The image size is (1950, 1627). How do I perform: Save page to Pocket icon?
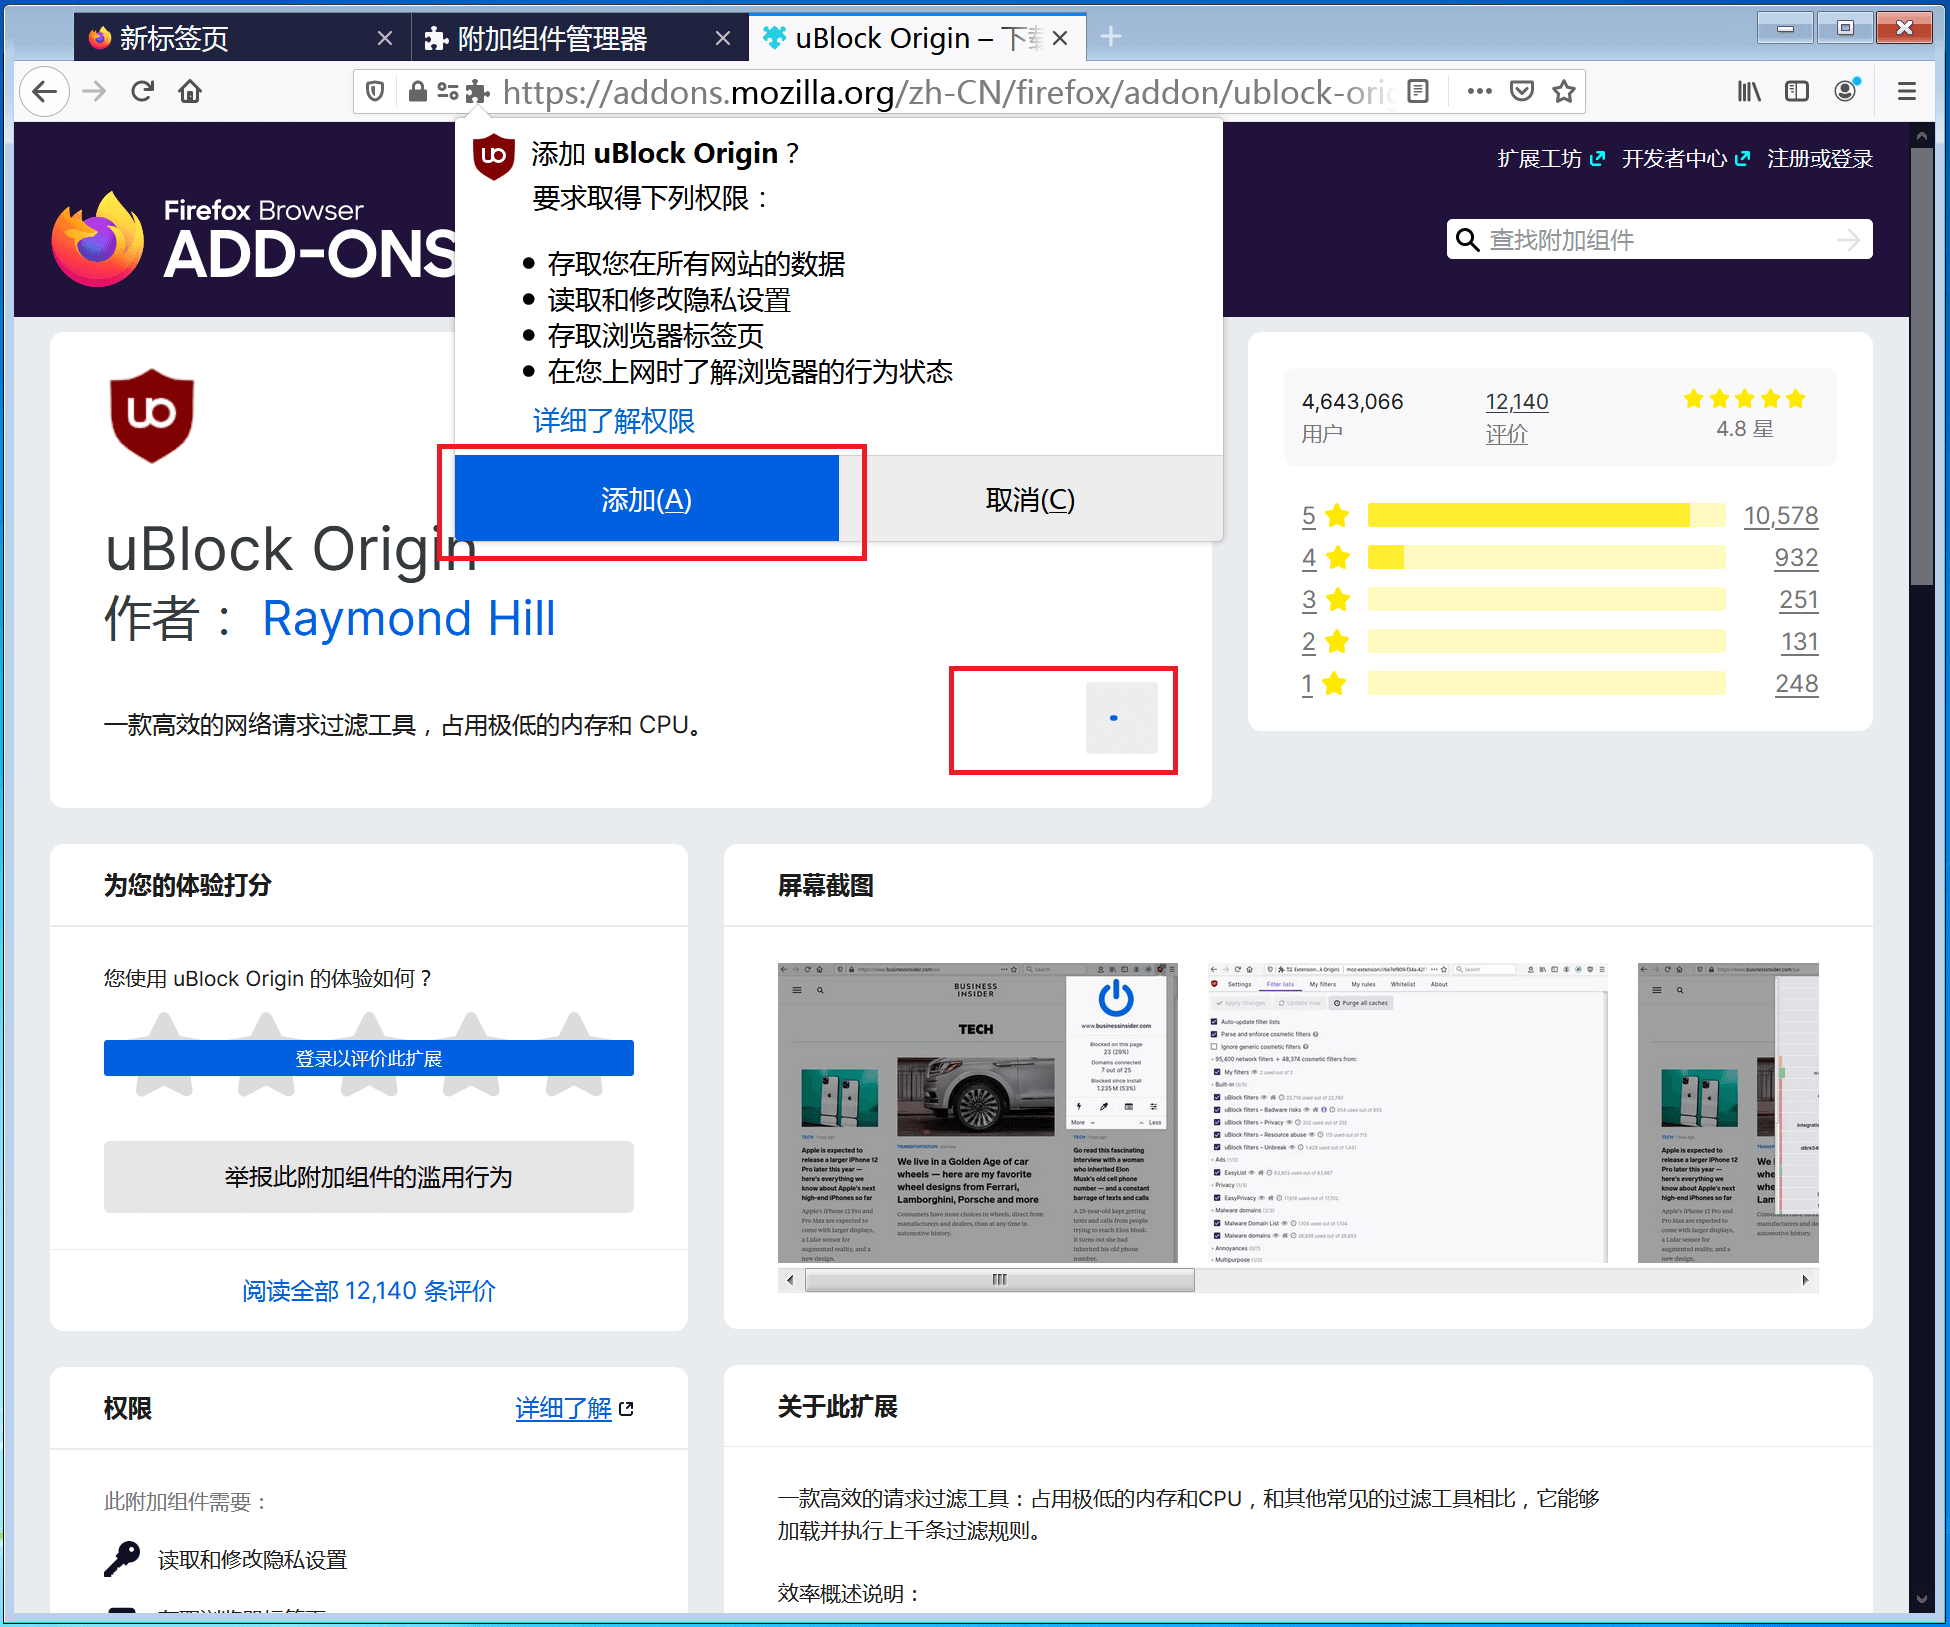click(x=1521, y=92)
